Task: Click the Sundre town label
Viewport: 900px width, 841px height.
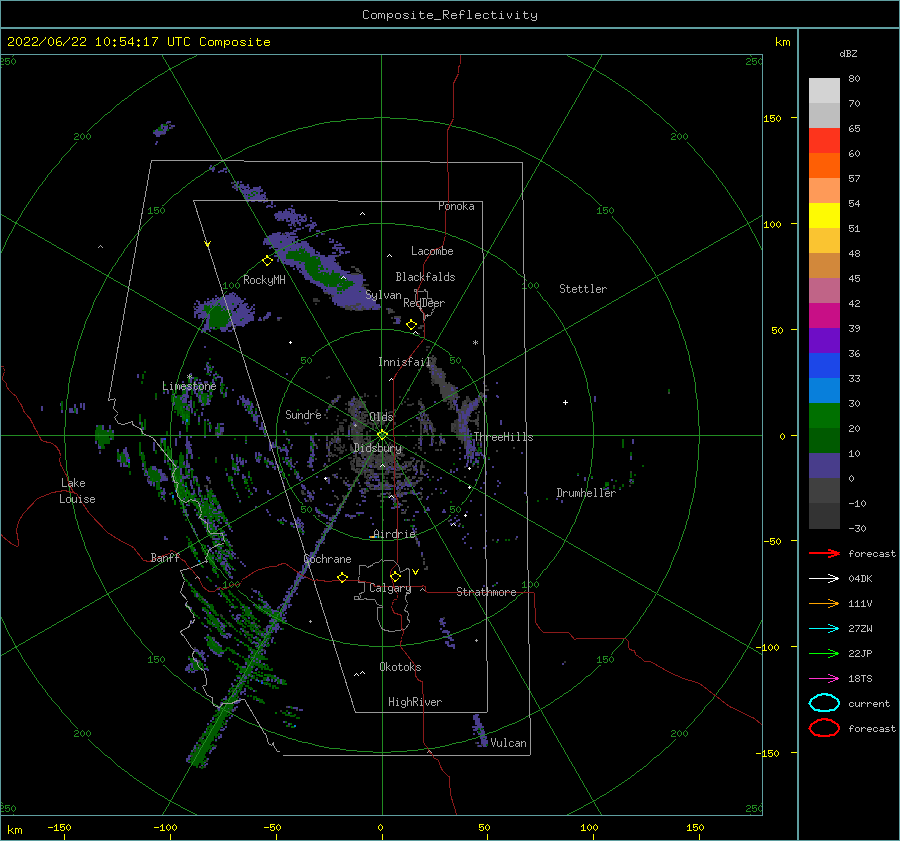Action: (x=303, y=414)
